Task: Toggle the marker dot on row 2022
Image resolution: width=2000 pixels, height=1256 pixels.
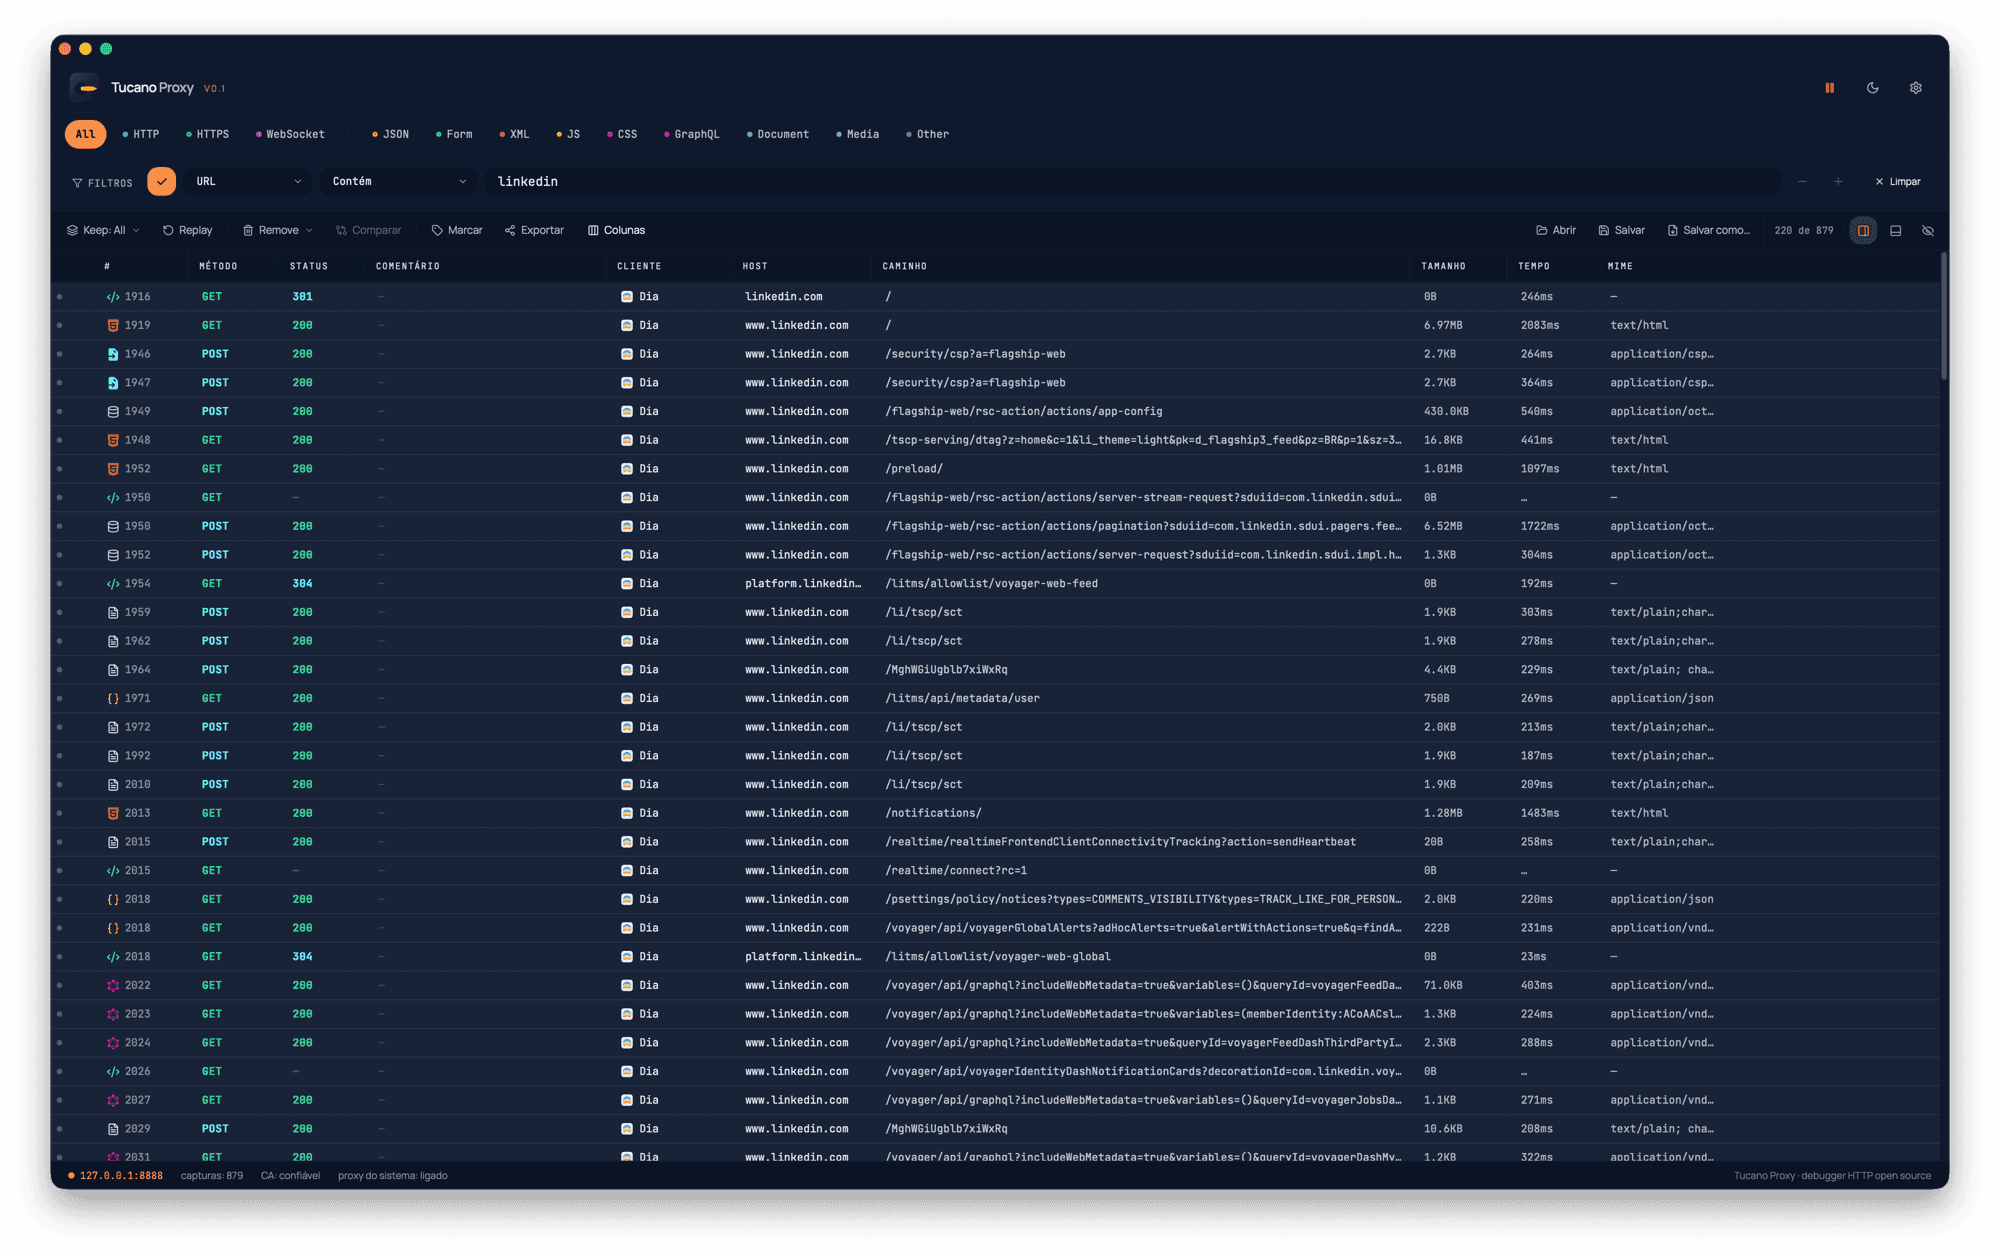Action: (x=60, y=986)
